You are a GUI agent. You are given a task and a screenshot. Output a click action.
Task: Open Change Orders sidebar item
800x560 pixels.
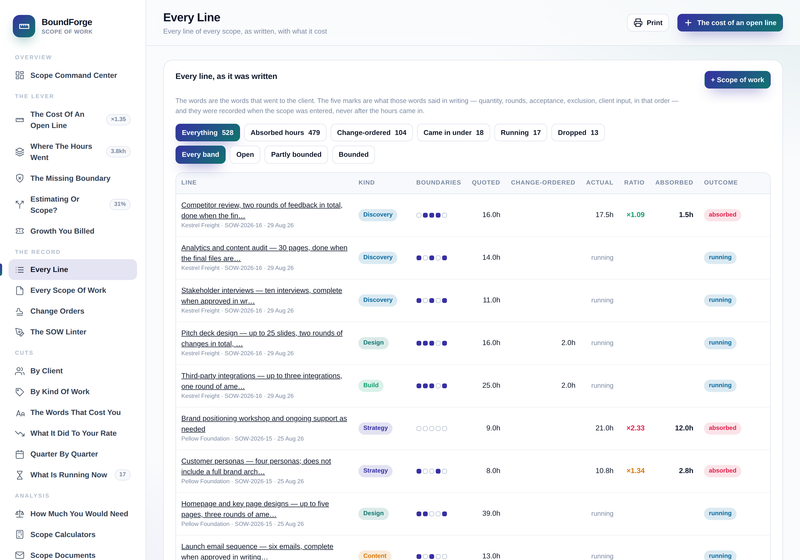[73, 312]
